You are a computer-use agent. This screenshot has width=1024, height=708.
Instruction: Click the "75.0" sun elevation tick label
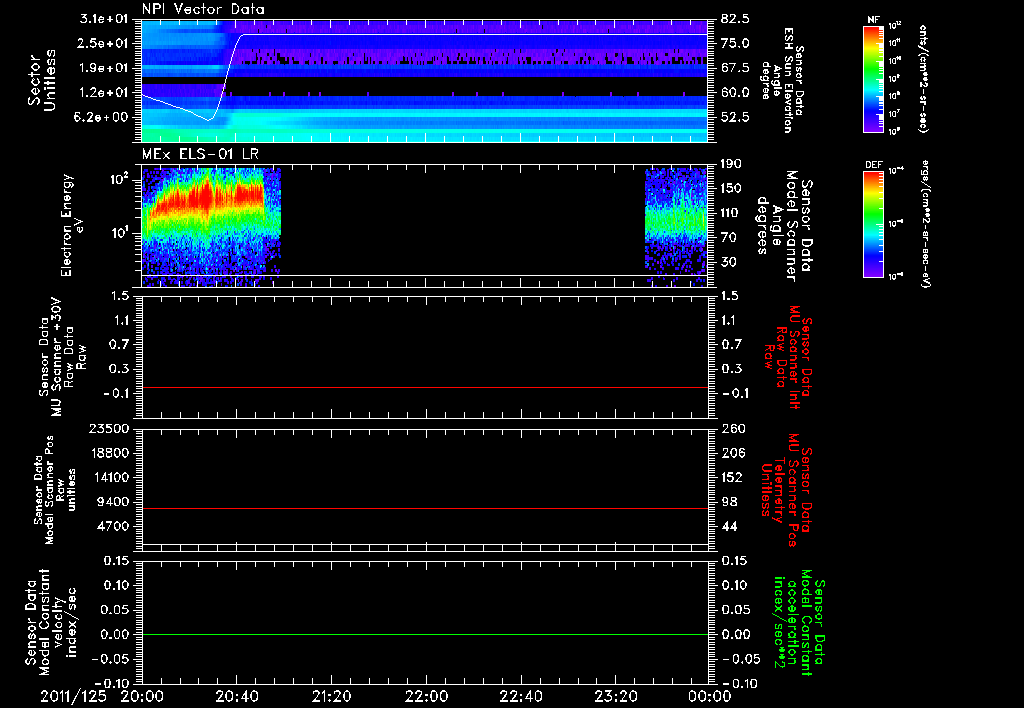(x=735, y=43)
